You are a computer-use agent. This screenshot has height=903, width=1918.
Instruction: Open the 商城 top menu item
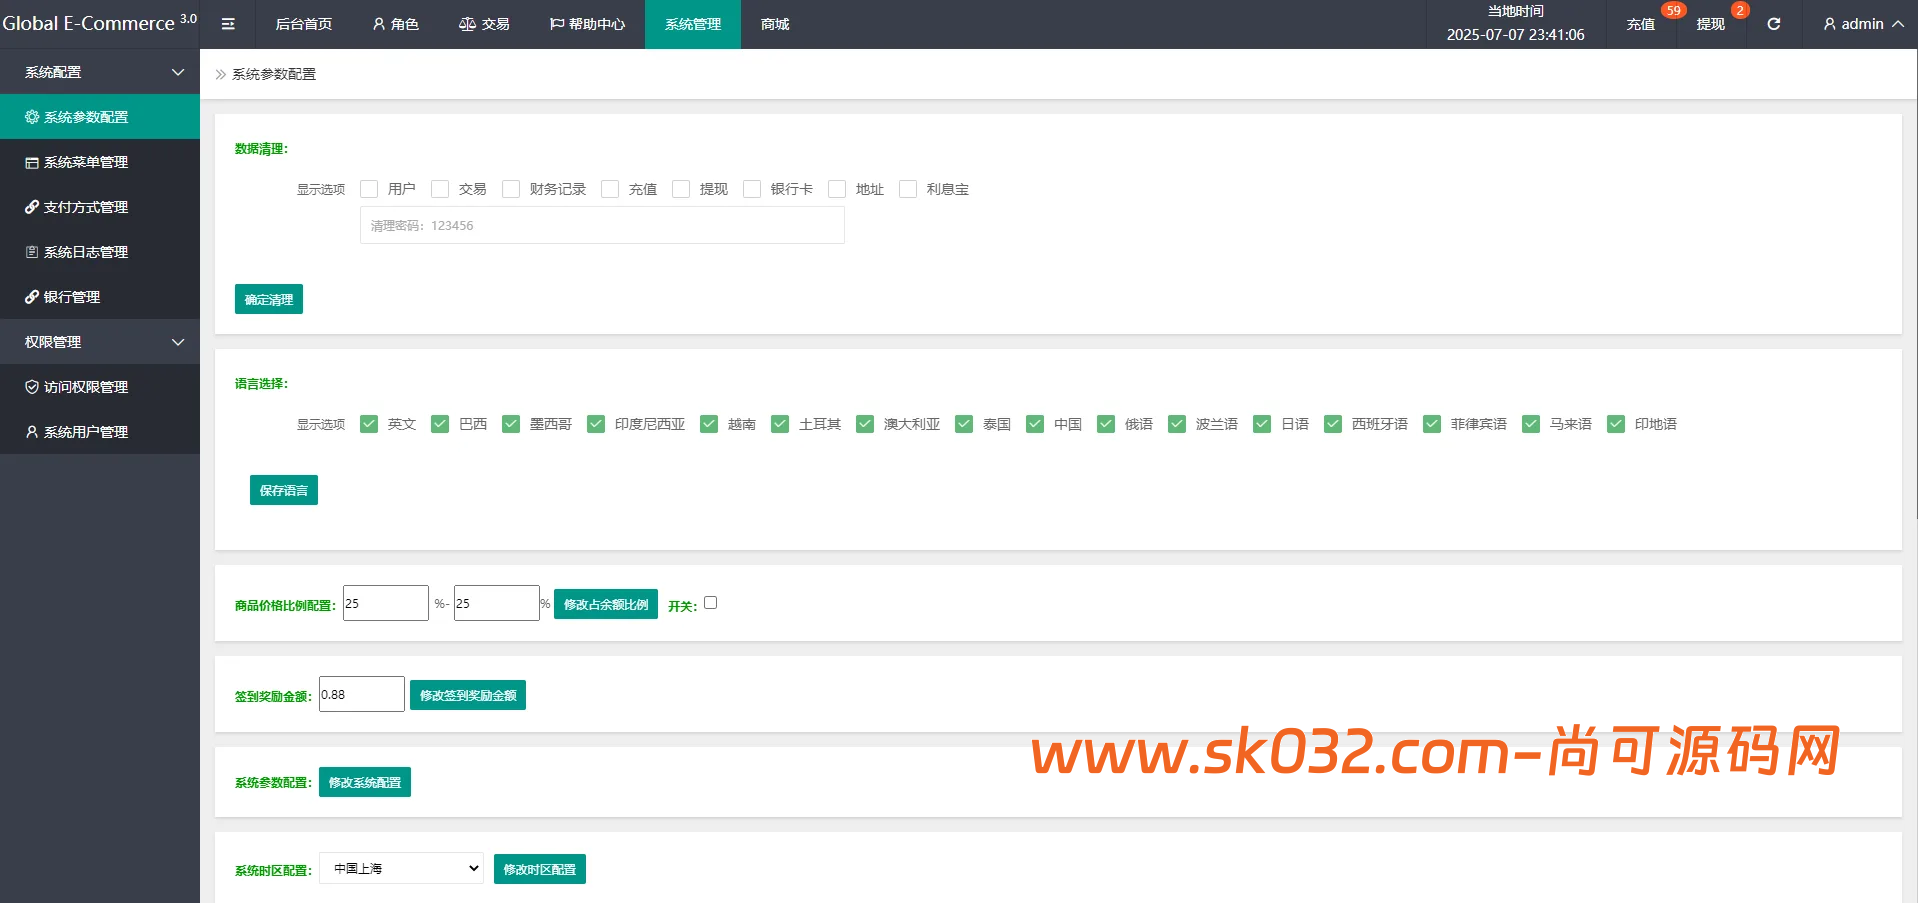(775, 24)
